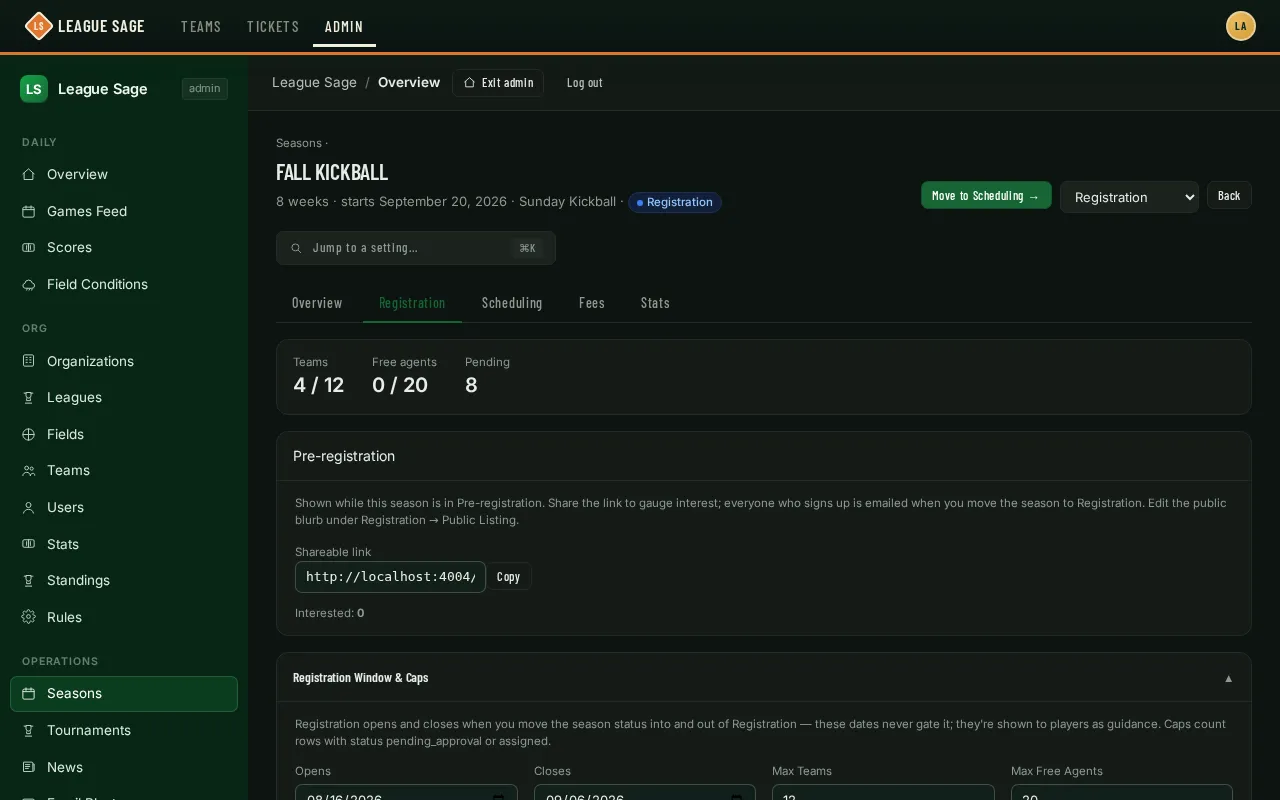Click the Field Conditions cloud icon
The height and width of the screenshot is (800, 1280).
click(29, 284)
